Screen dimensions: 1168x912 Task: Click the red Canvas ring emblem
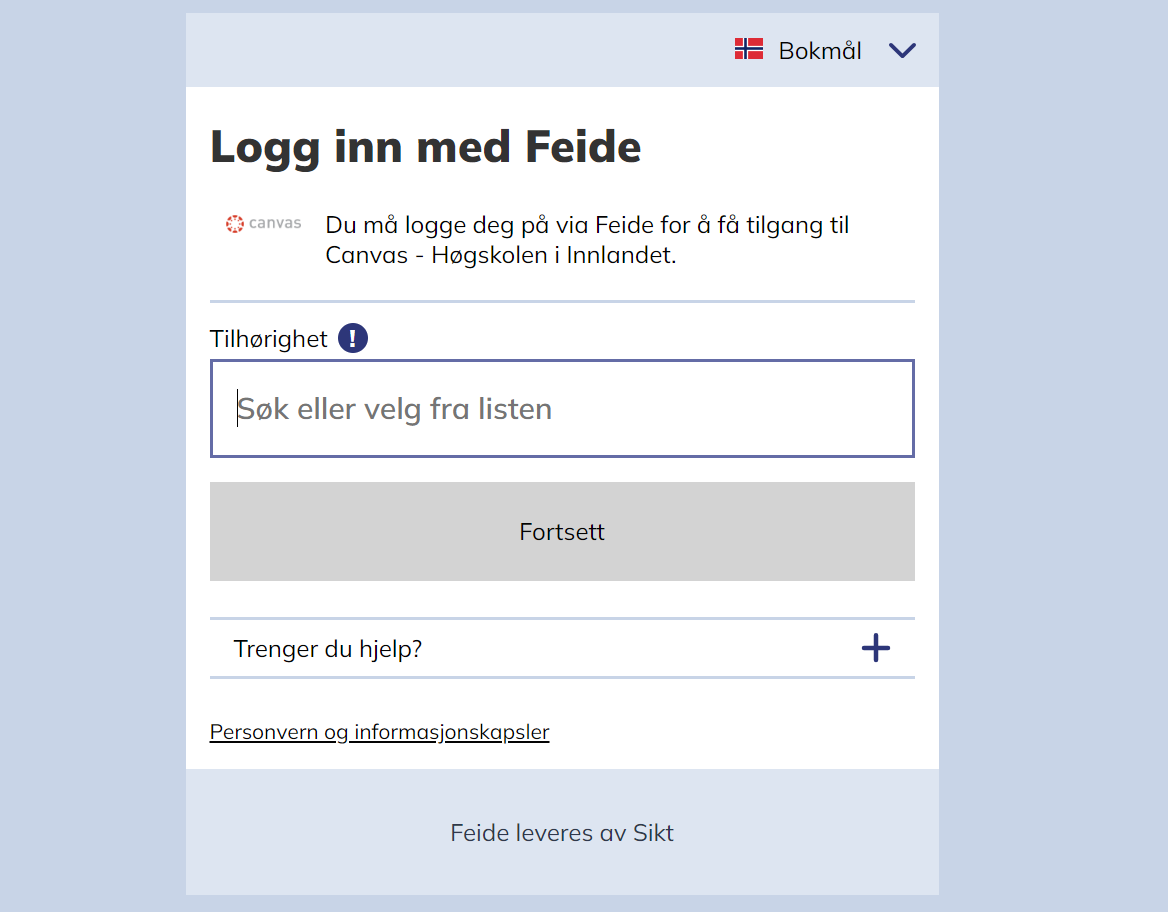pyautogui.click(x=235, y=224)
